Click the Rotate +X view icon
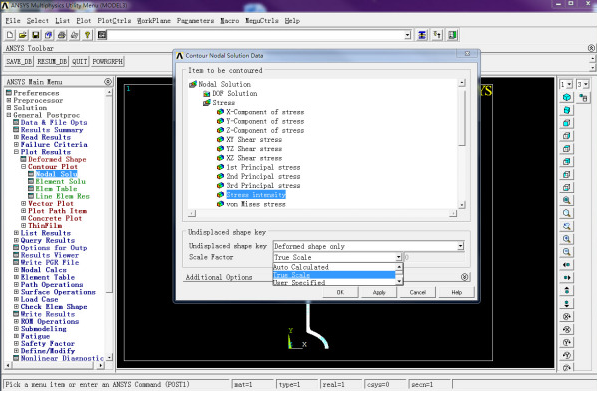The image size is (597, 393). (x=567, y=316)
